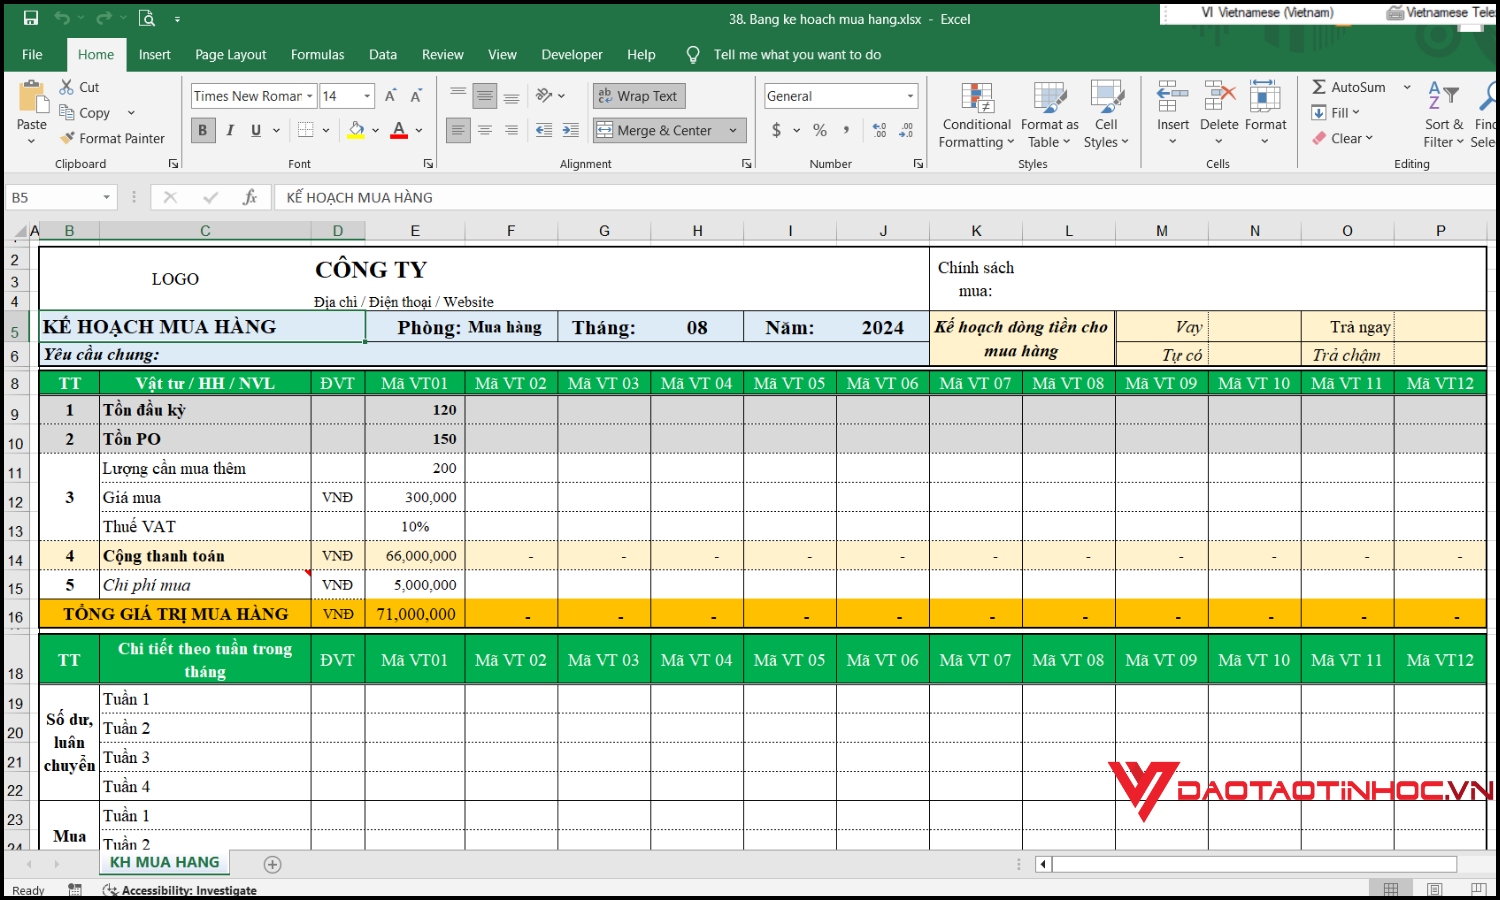The width and height of the screenshot is (1500, 900).
Task: Click the Borders icon in Font group
Action: pyautogui.click(x=306, y=130)
